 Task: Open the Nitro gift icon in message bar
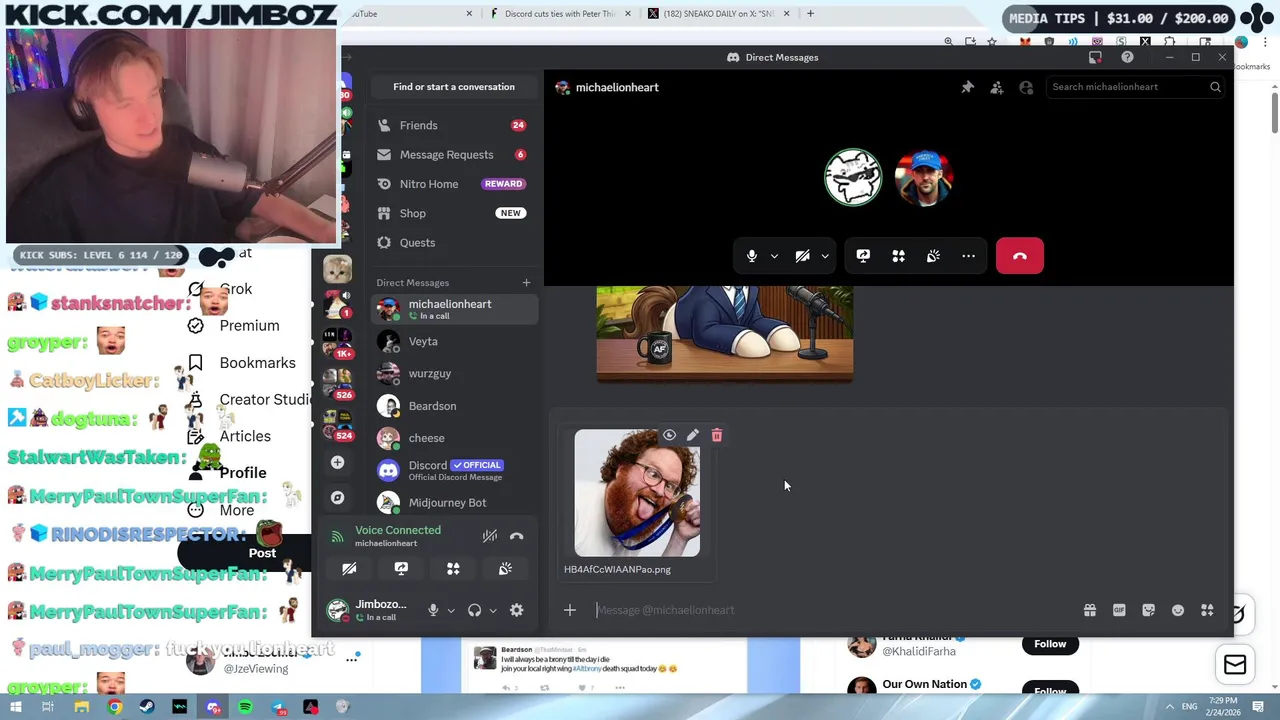[x=1090, y=610]
